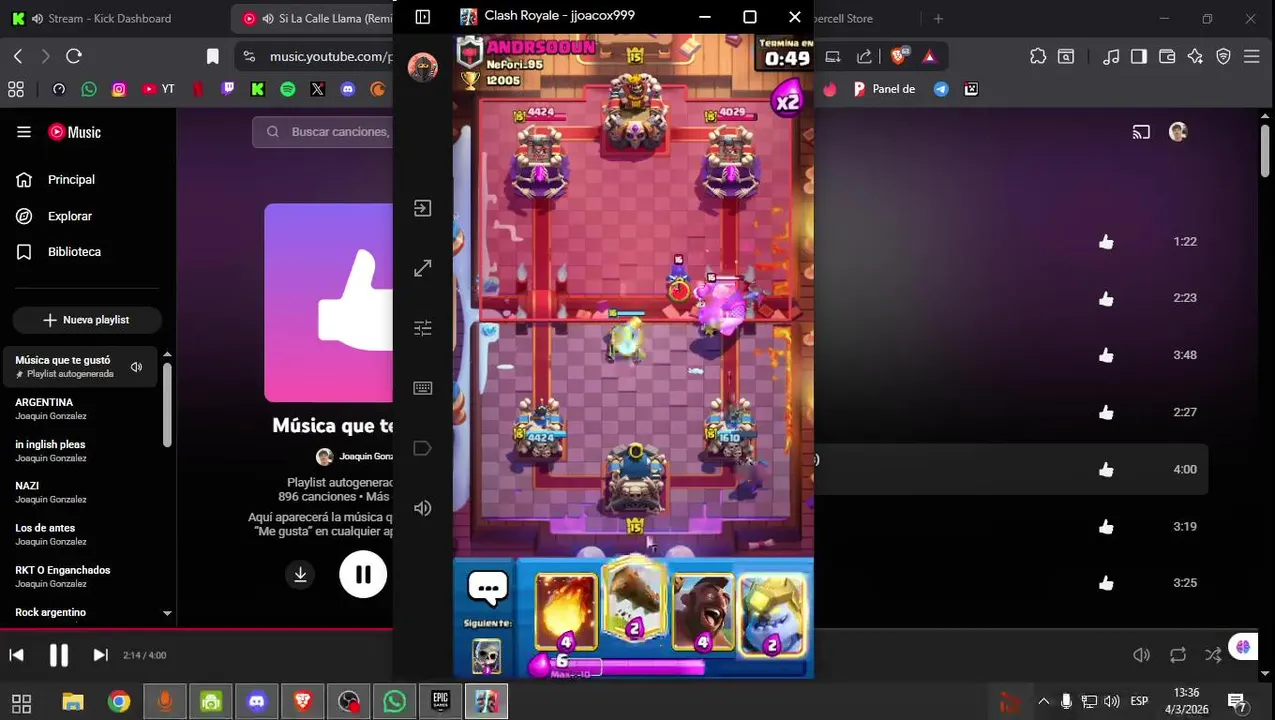Toggle like on the 3:25 song
The width and height of the screenshot is (1275, 720).
pos(1106,583)
